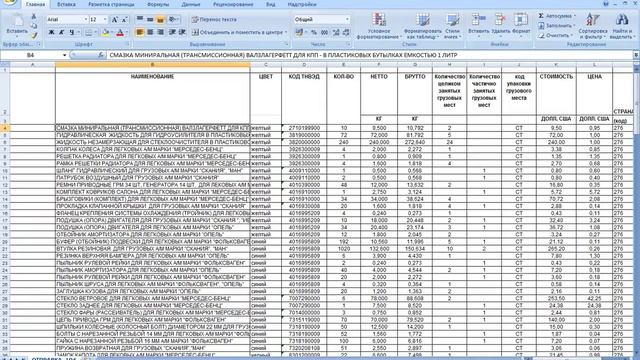Decrease font size with the small A icon
Image resolution: width=640 pixels, height=360 pixels.
(x=124, y=20)
